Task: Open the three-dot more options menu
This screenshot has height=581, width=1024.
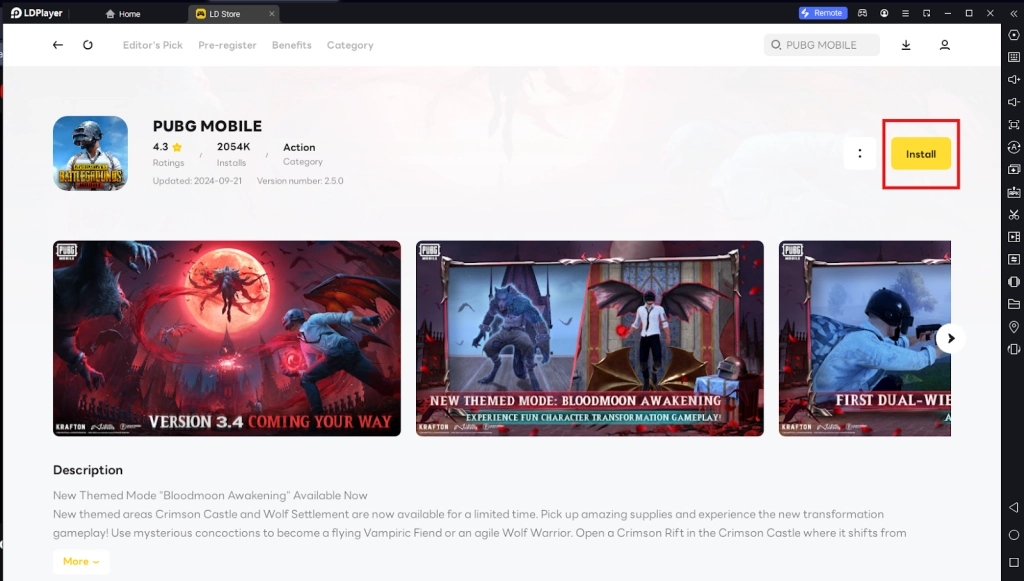Action: coord(859,153)
